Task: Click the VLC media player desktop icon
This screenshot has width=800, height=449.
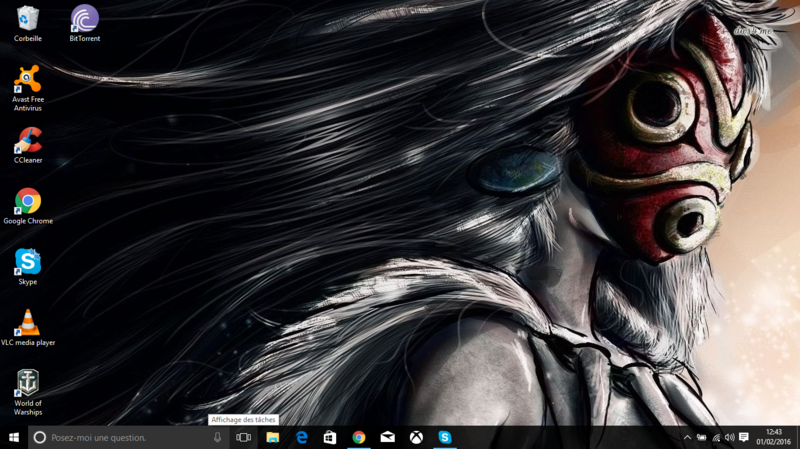Action: [28, 324]
